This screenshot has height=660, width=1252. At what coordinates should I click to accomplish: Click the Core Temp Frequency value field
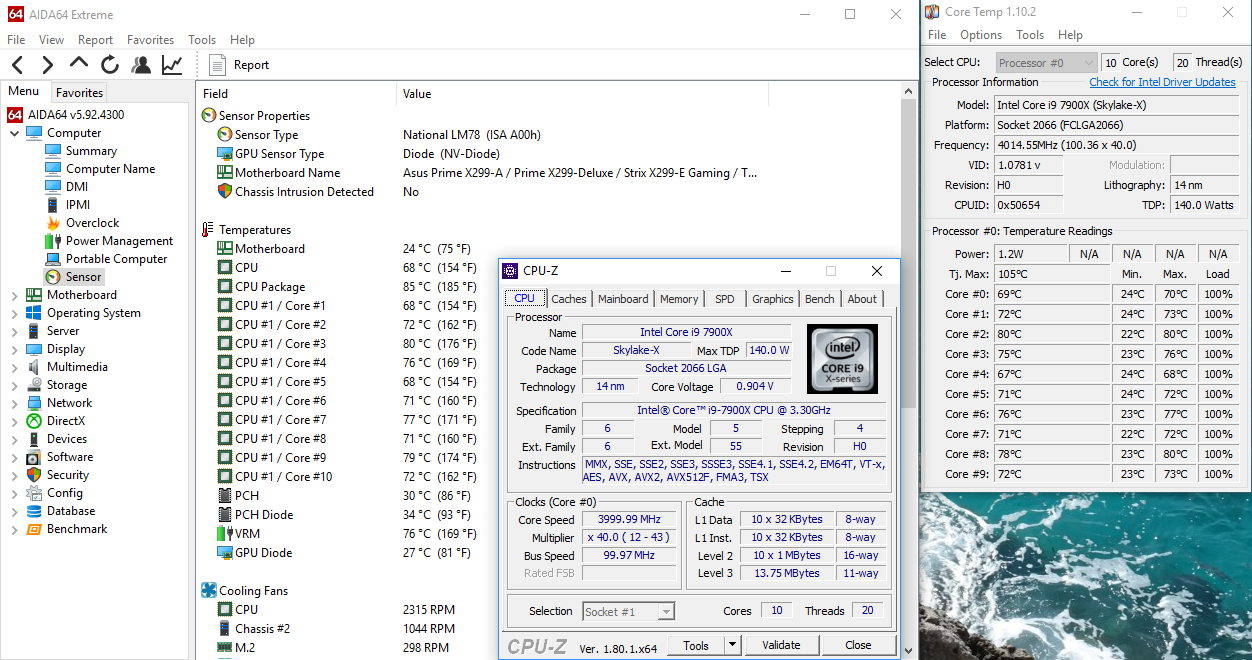tap(1115, 145)
